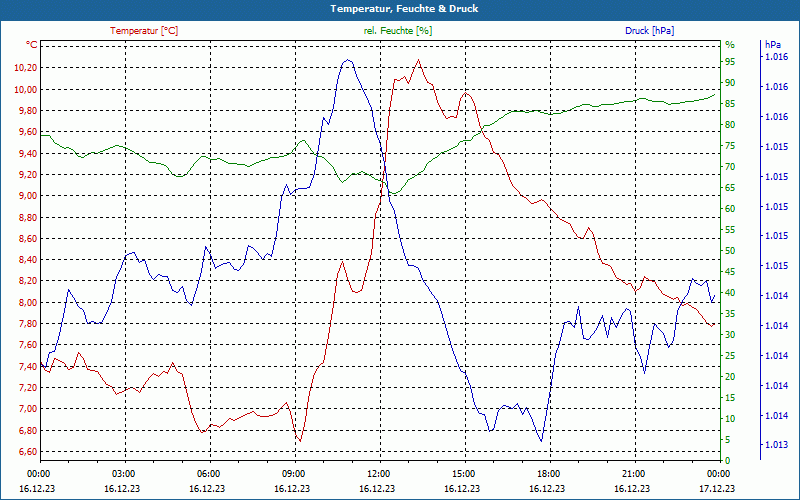Image resolution: width=800 pixels, height=500 pixels.
Task: Click the chart title 'Temperatur, Feuchte & Druck'
Action: (x=404, y=9)
